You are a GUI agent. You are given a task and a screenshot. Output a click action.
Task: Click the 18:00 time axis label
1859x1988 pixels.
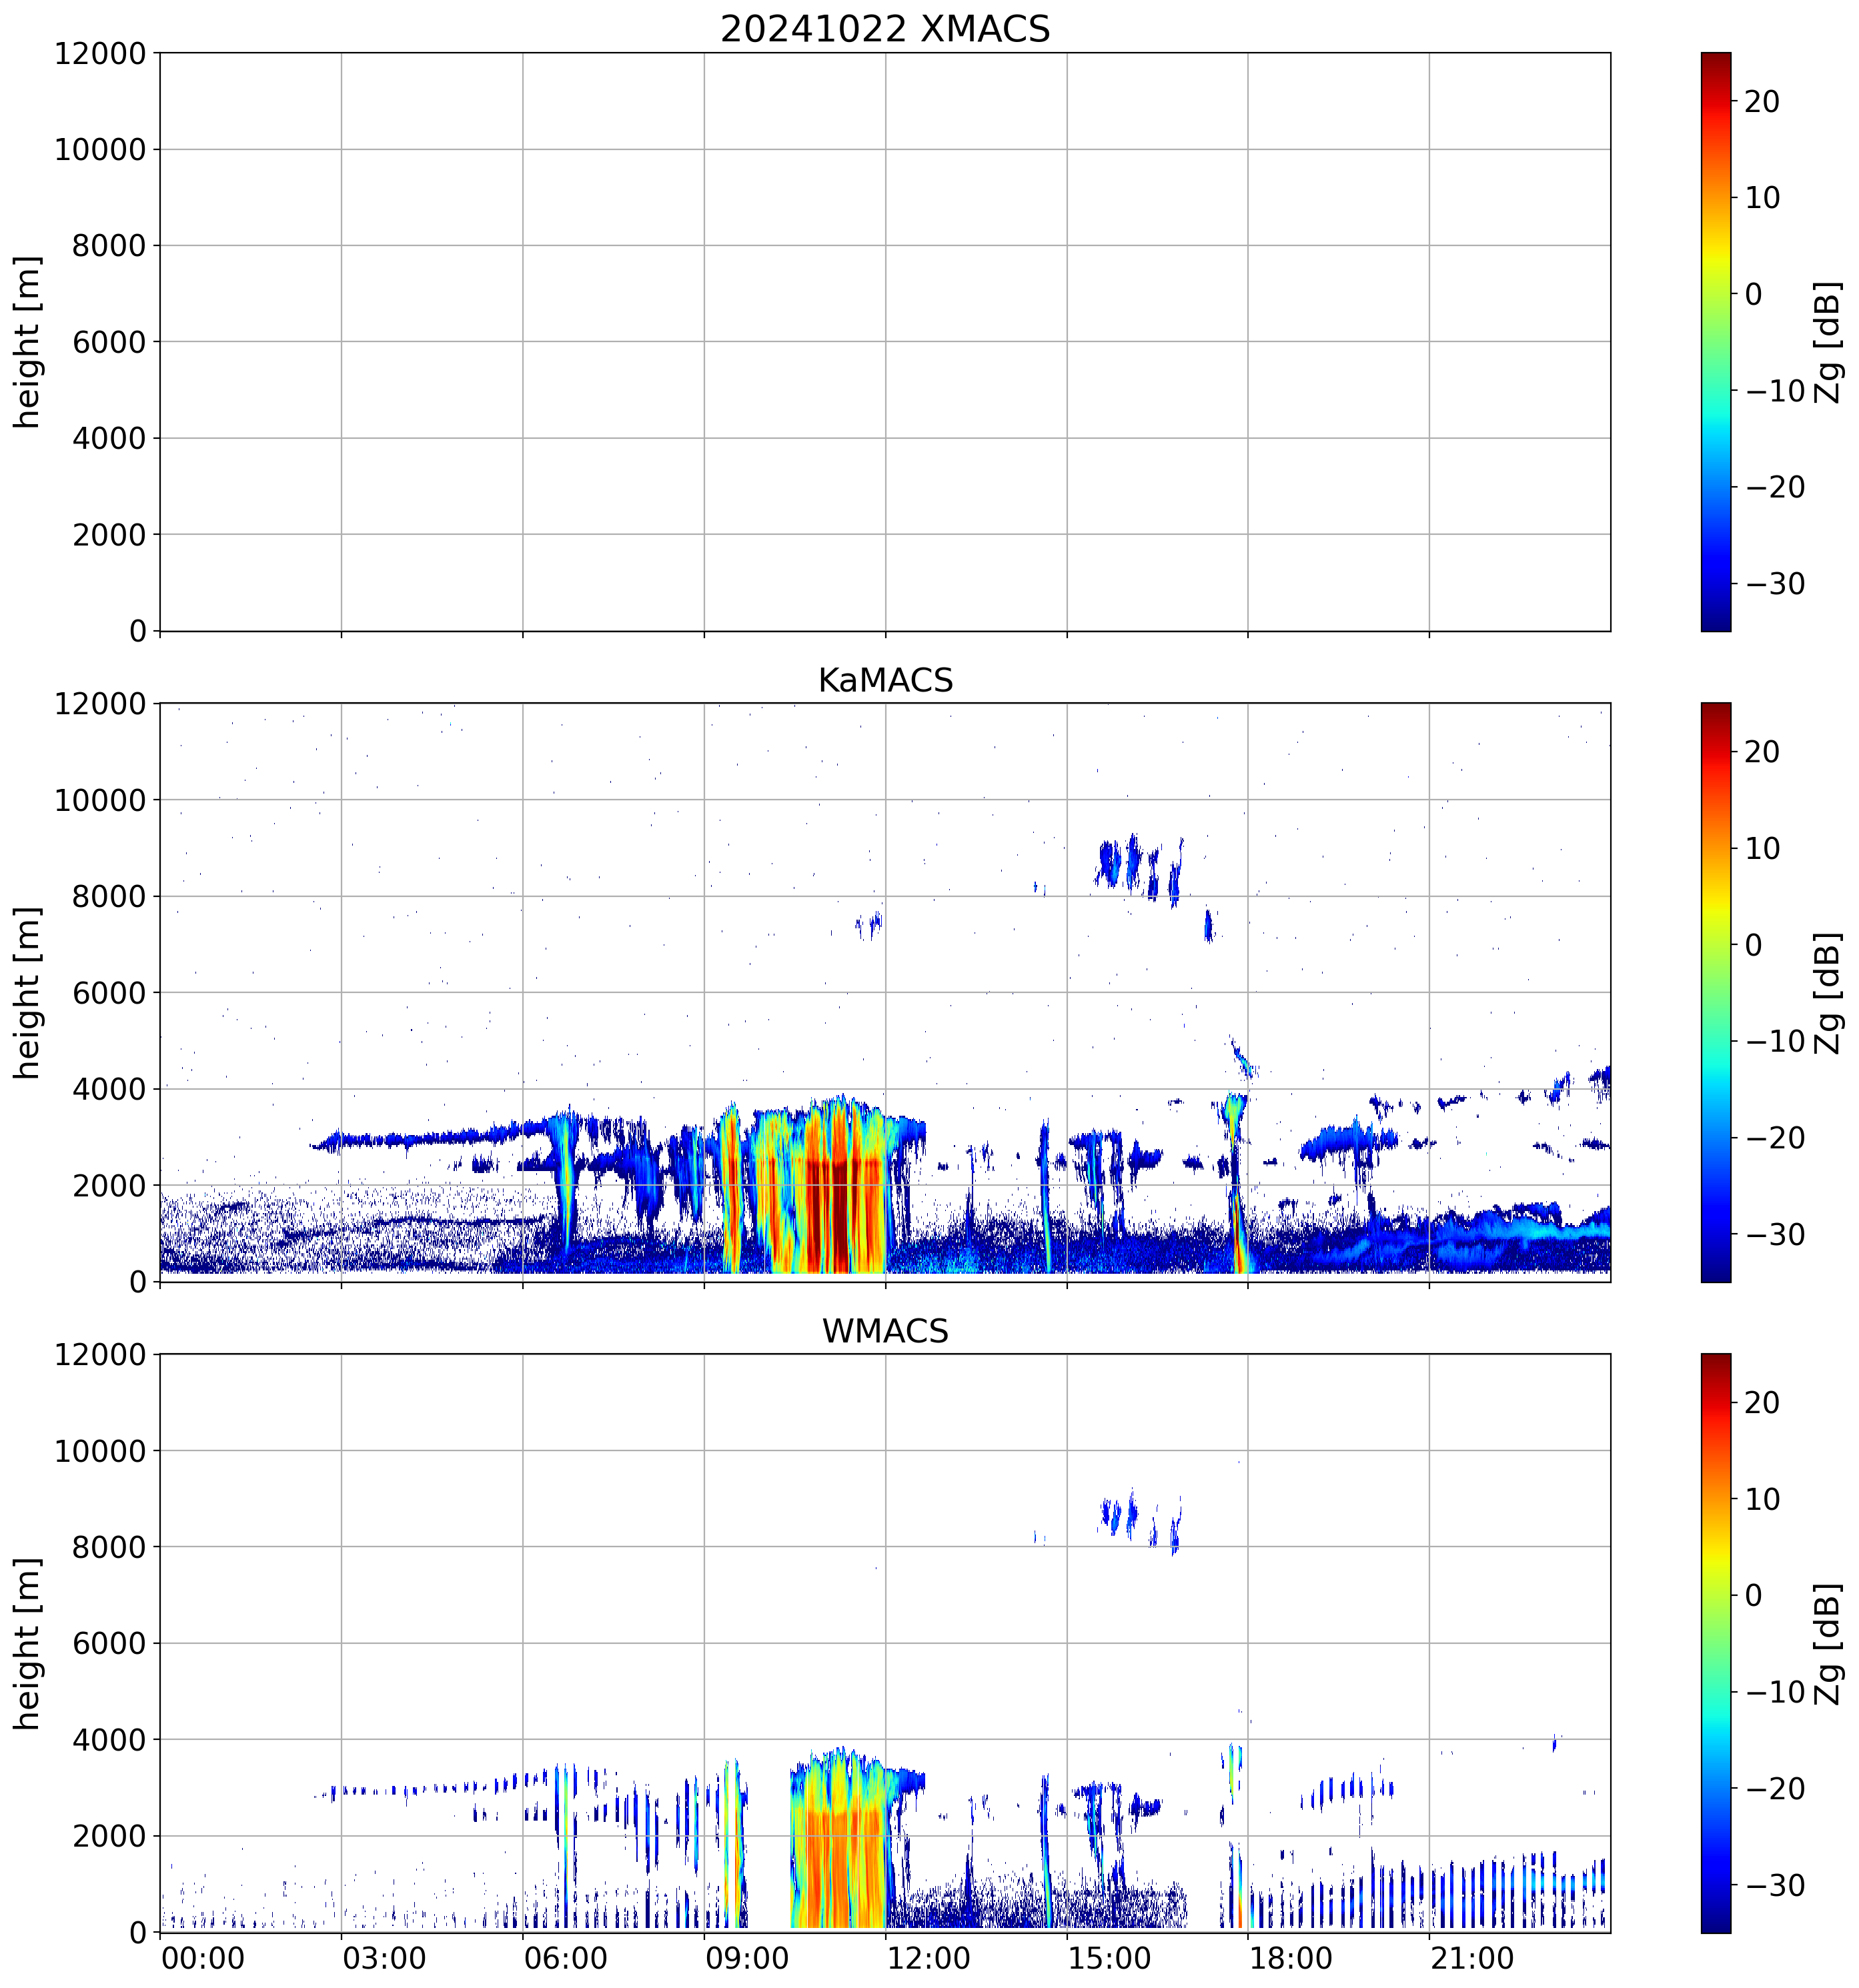[1290, 1958]
